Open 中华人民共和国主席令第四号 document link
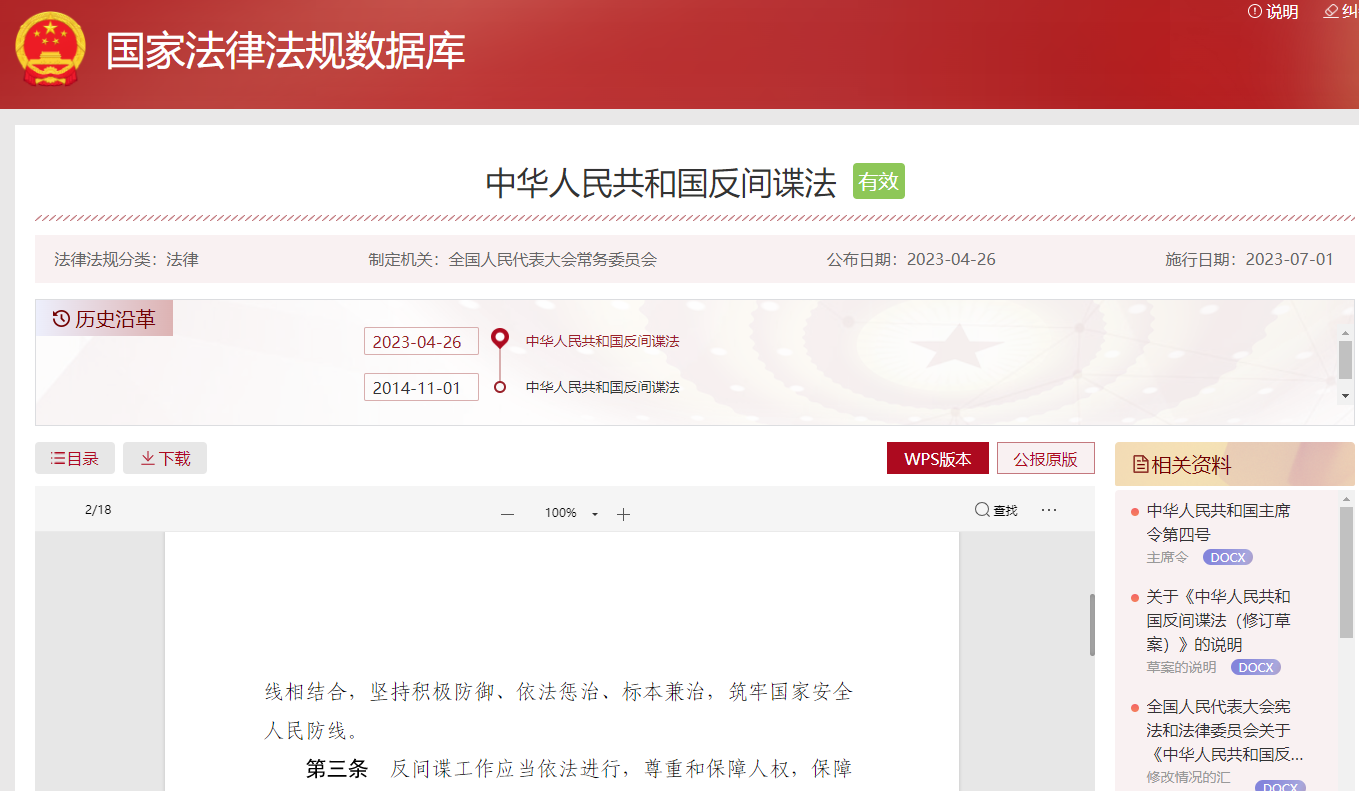Screen dimensions: 1359x791 point(1218,522)
